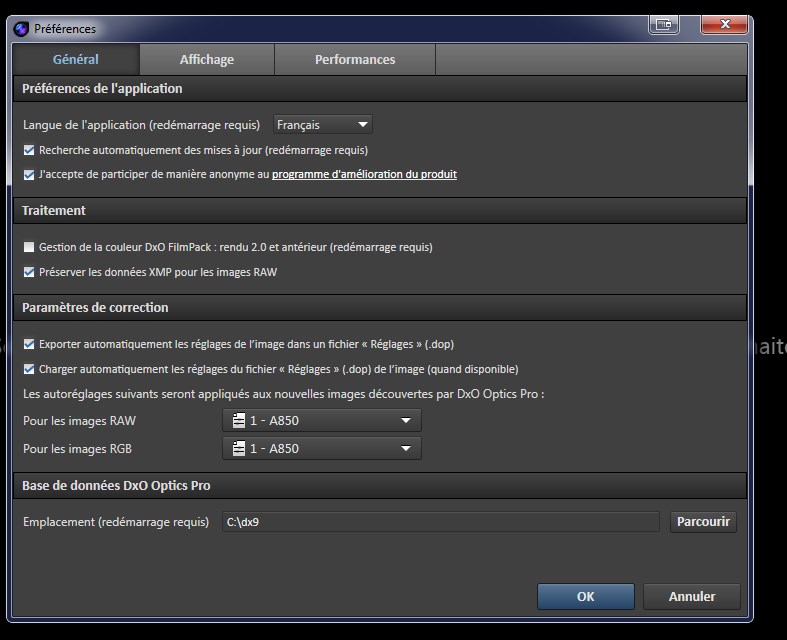
Task: Click the Annuler button
Action: point(692,596)
